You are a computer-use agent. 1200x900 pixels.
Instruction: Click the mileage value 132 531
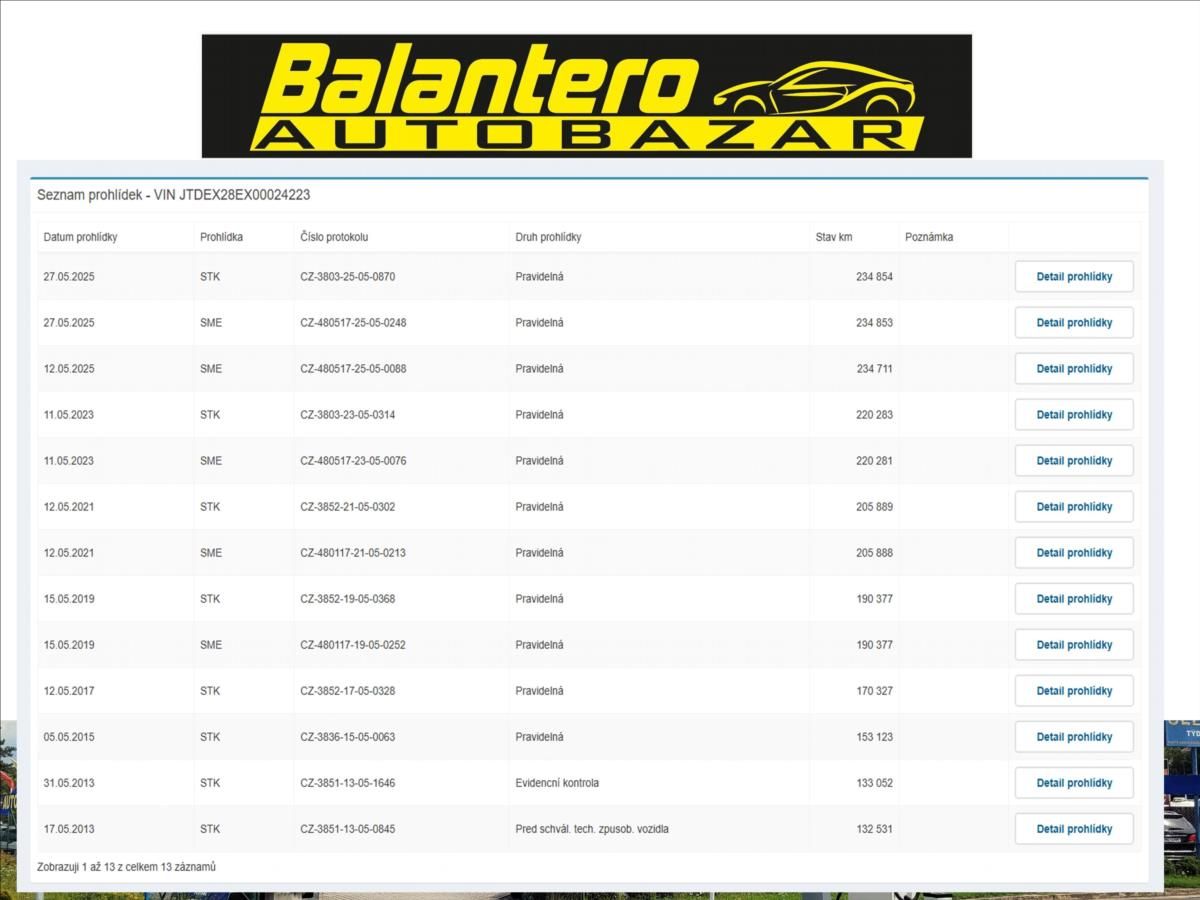coord(874,828)
